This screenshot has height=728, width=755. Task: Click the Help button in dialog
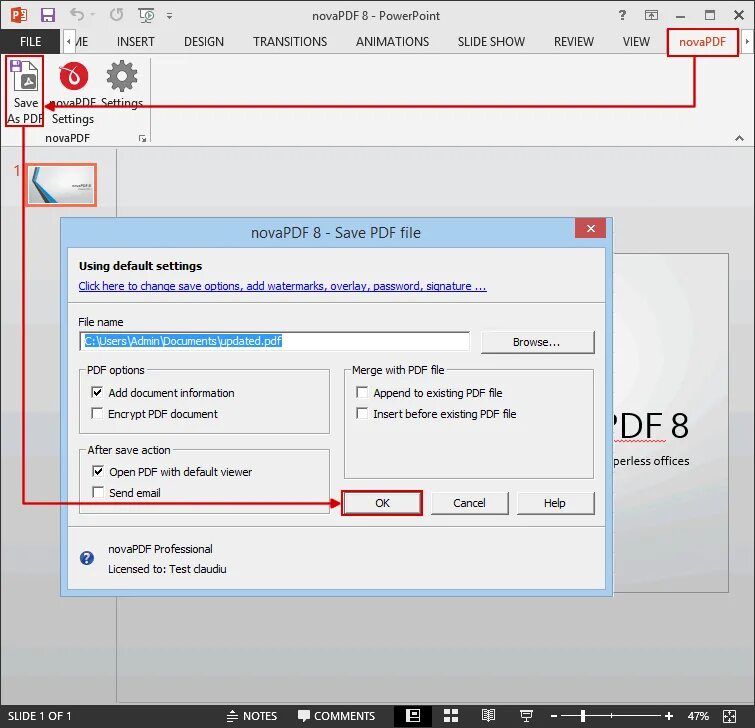[x=555, y=503]
